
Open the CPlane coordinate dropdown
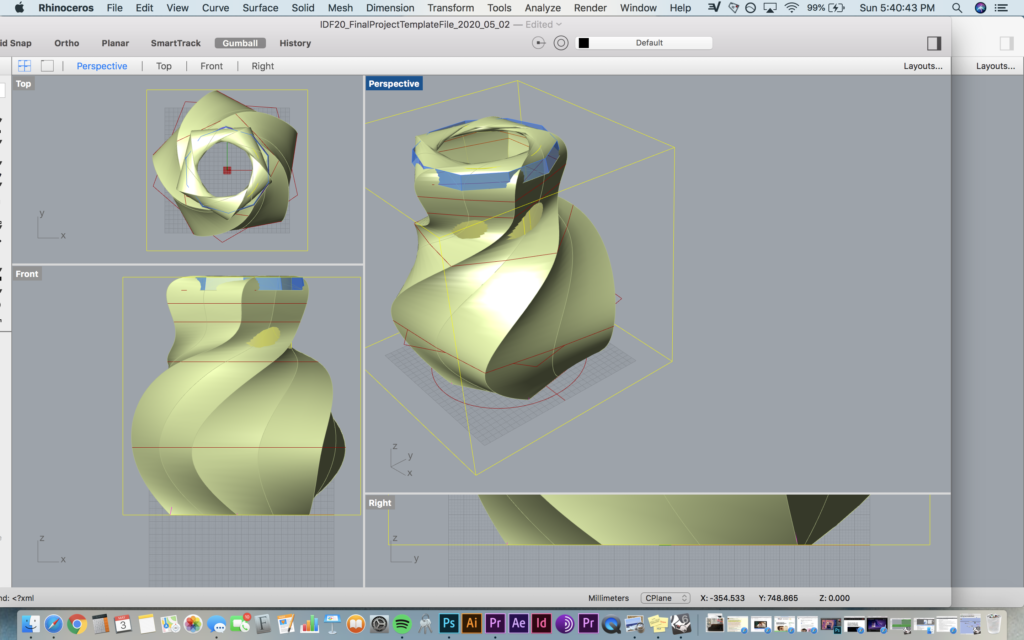pos(665,598)
